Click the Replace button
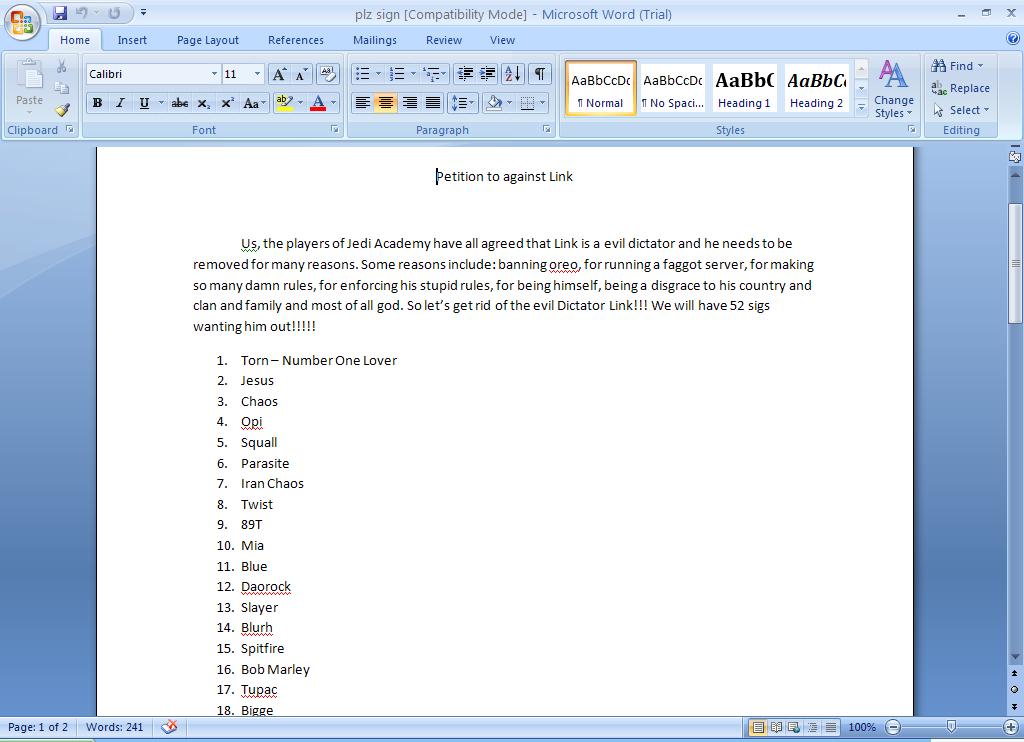 click(x=960, y=88)
